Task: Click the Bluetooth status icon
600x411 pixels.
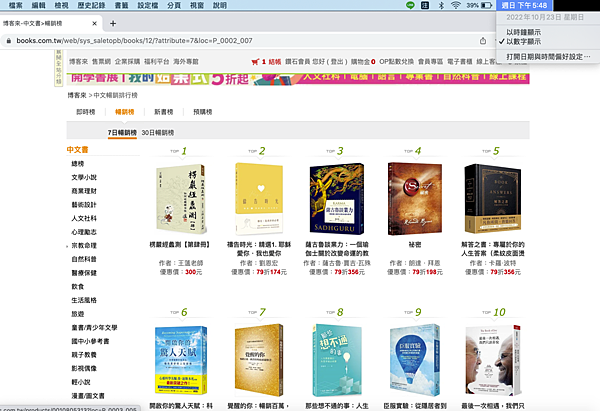Action: (440, 5)
